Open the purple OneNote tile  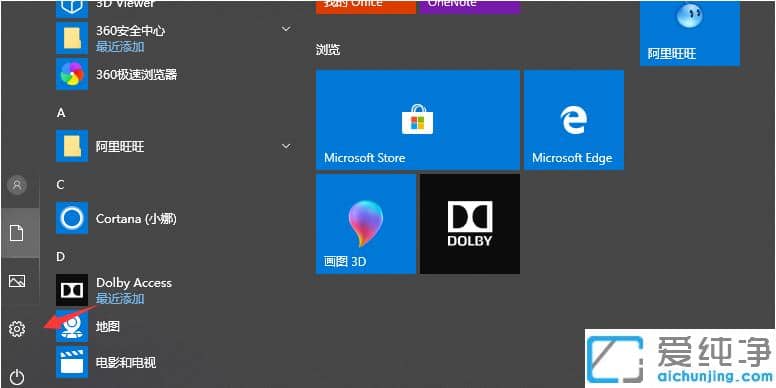click(x=470, y=7)
